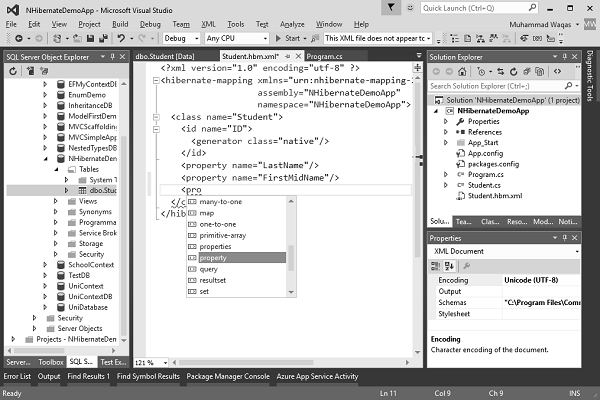Open the Build menu
Viewport: 600px width, 400px height.
pyautogui.click(x=120, y=24)
